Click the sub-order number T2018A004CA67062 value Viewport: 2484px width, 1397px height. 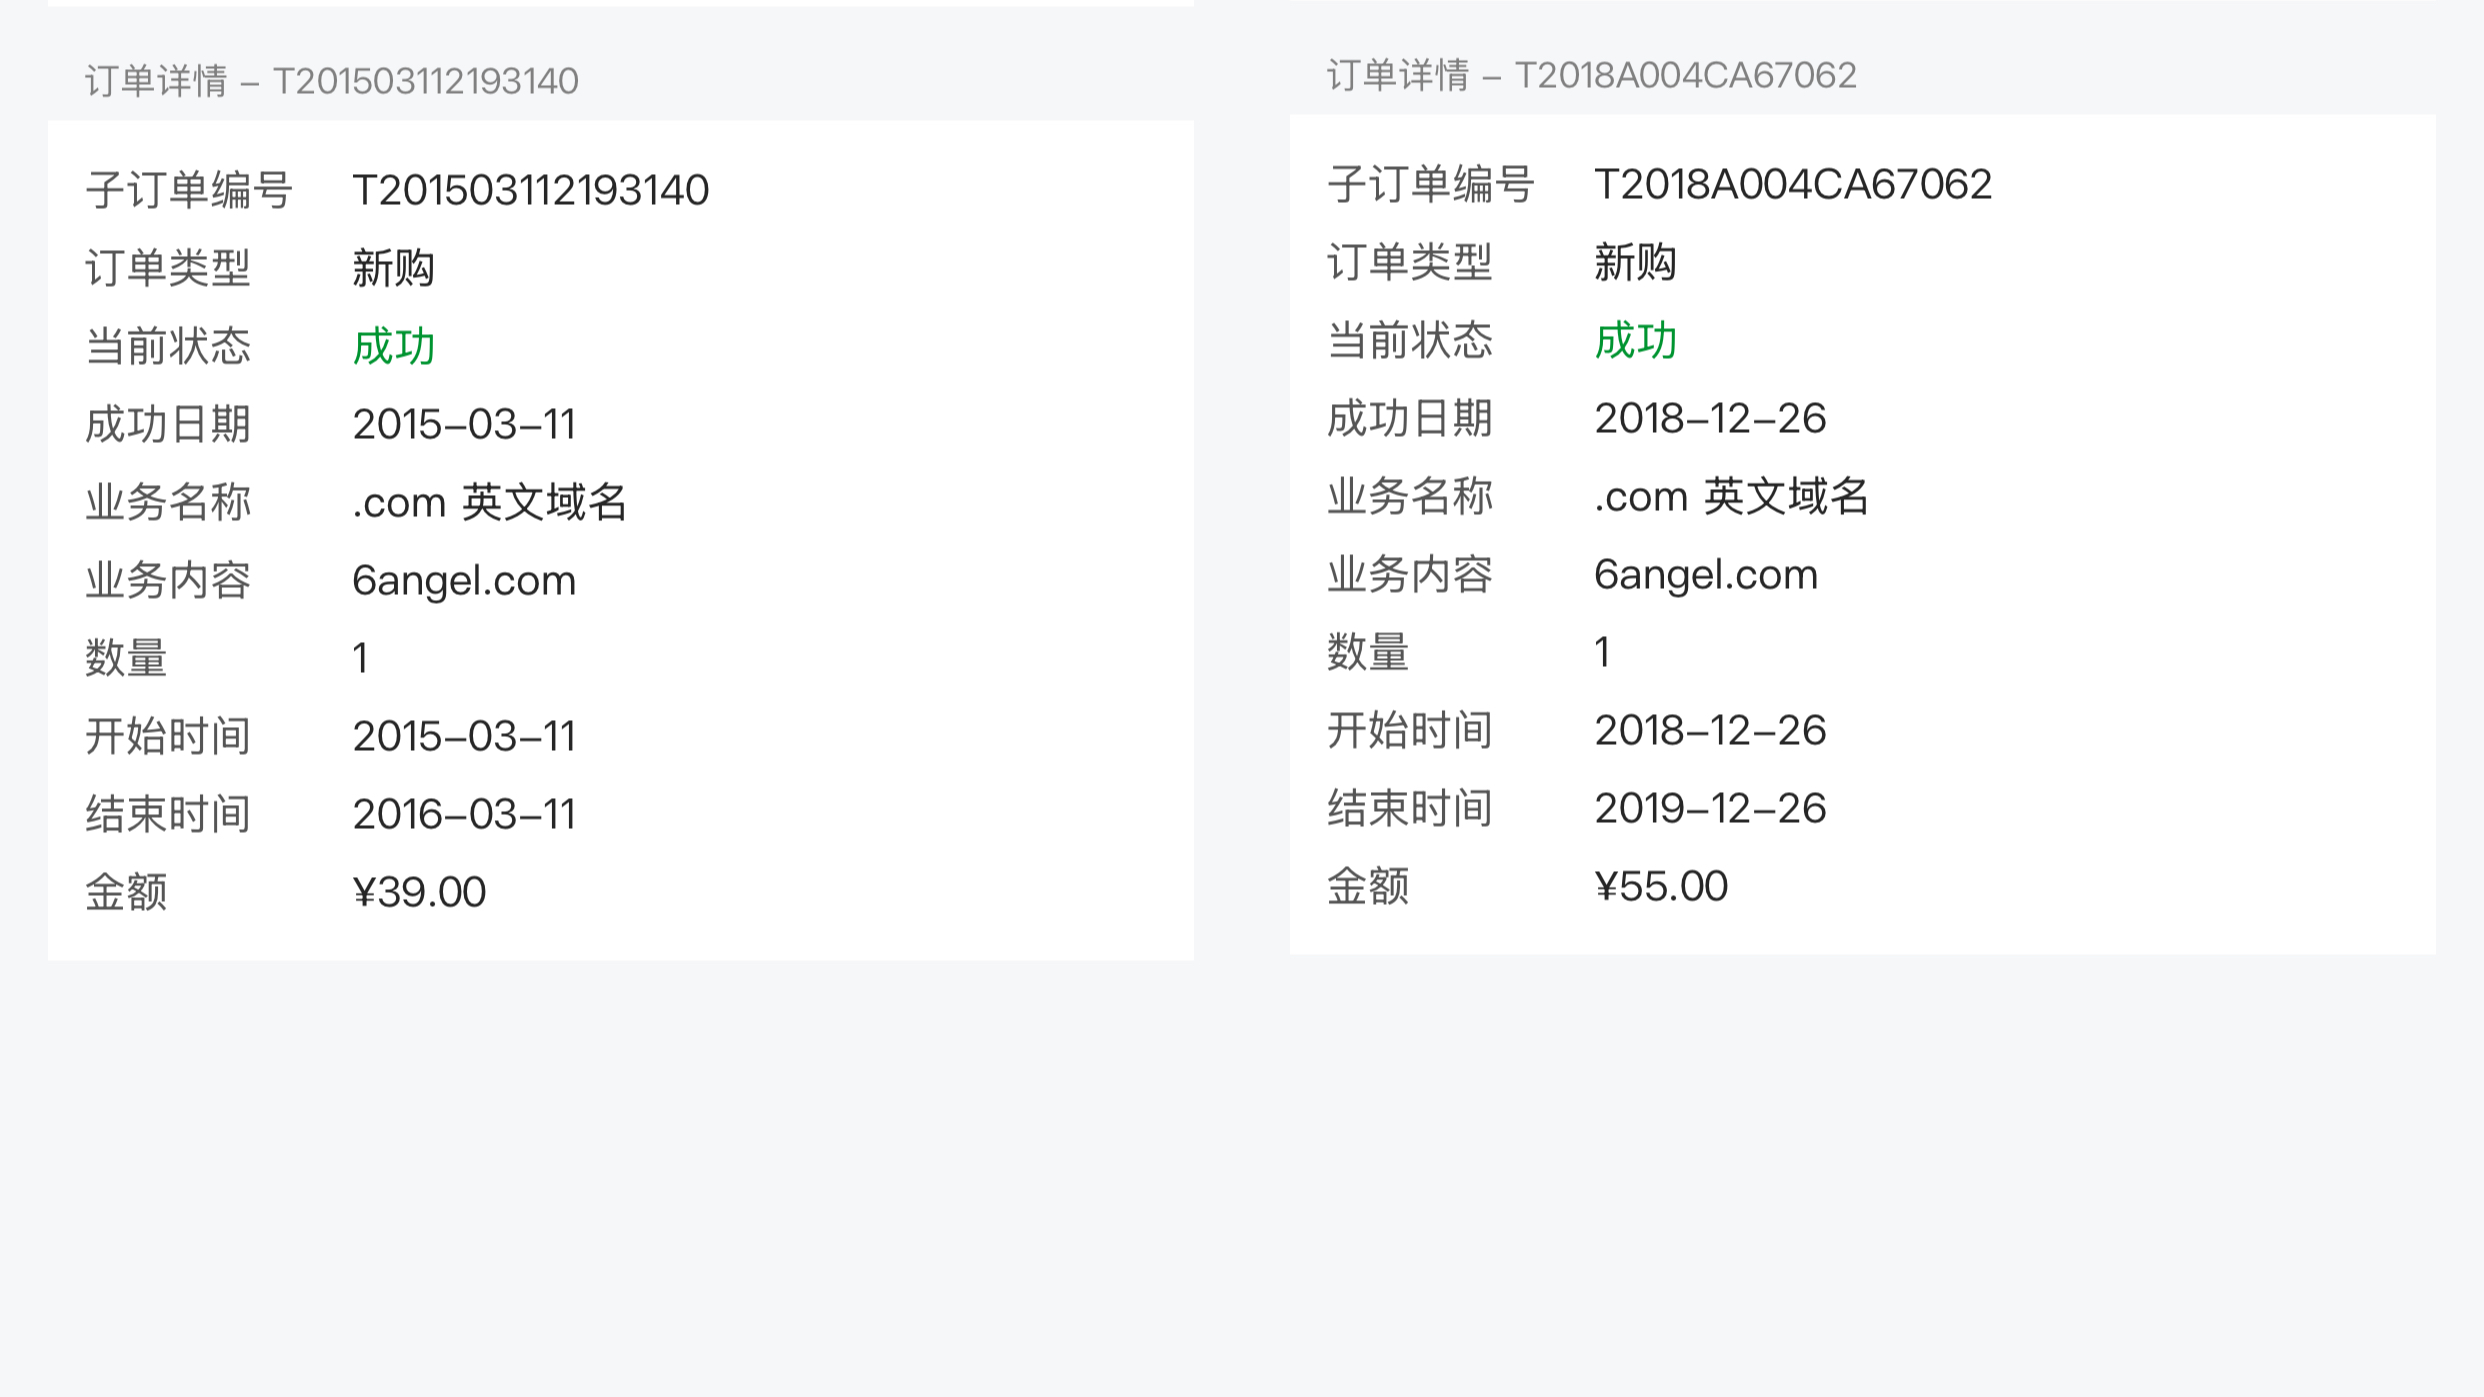pyautogui.click(x=1793, y=183)
